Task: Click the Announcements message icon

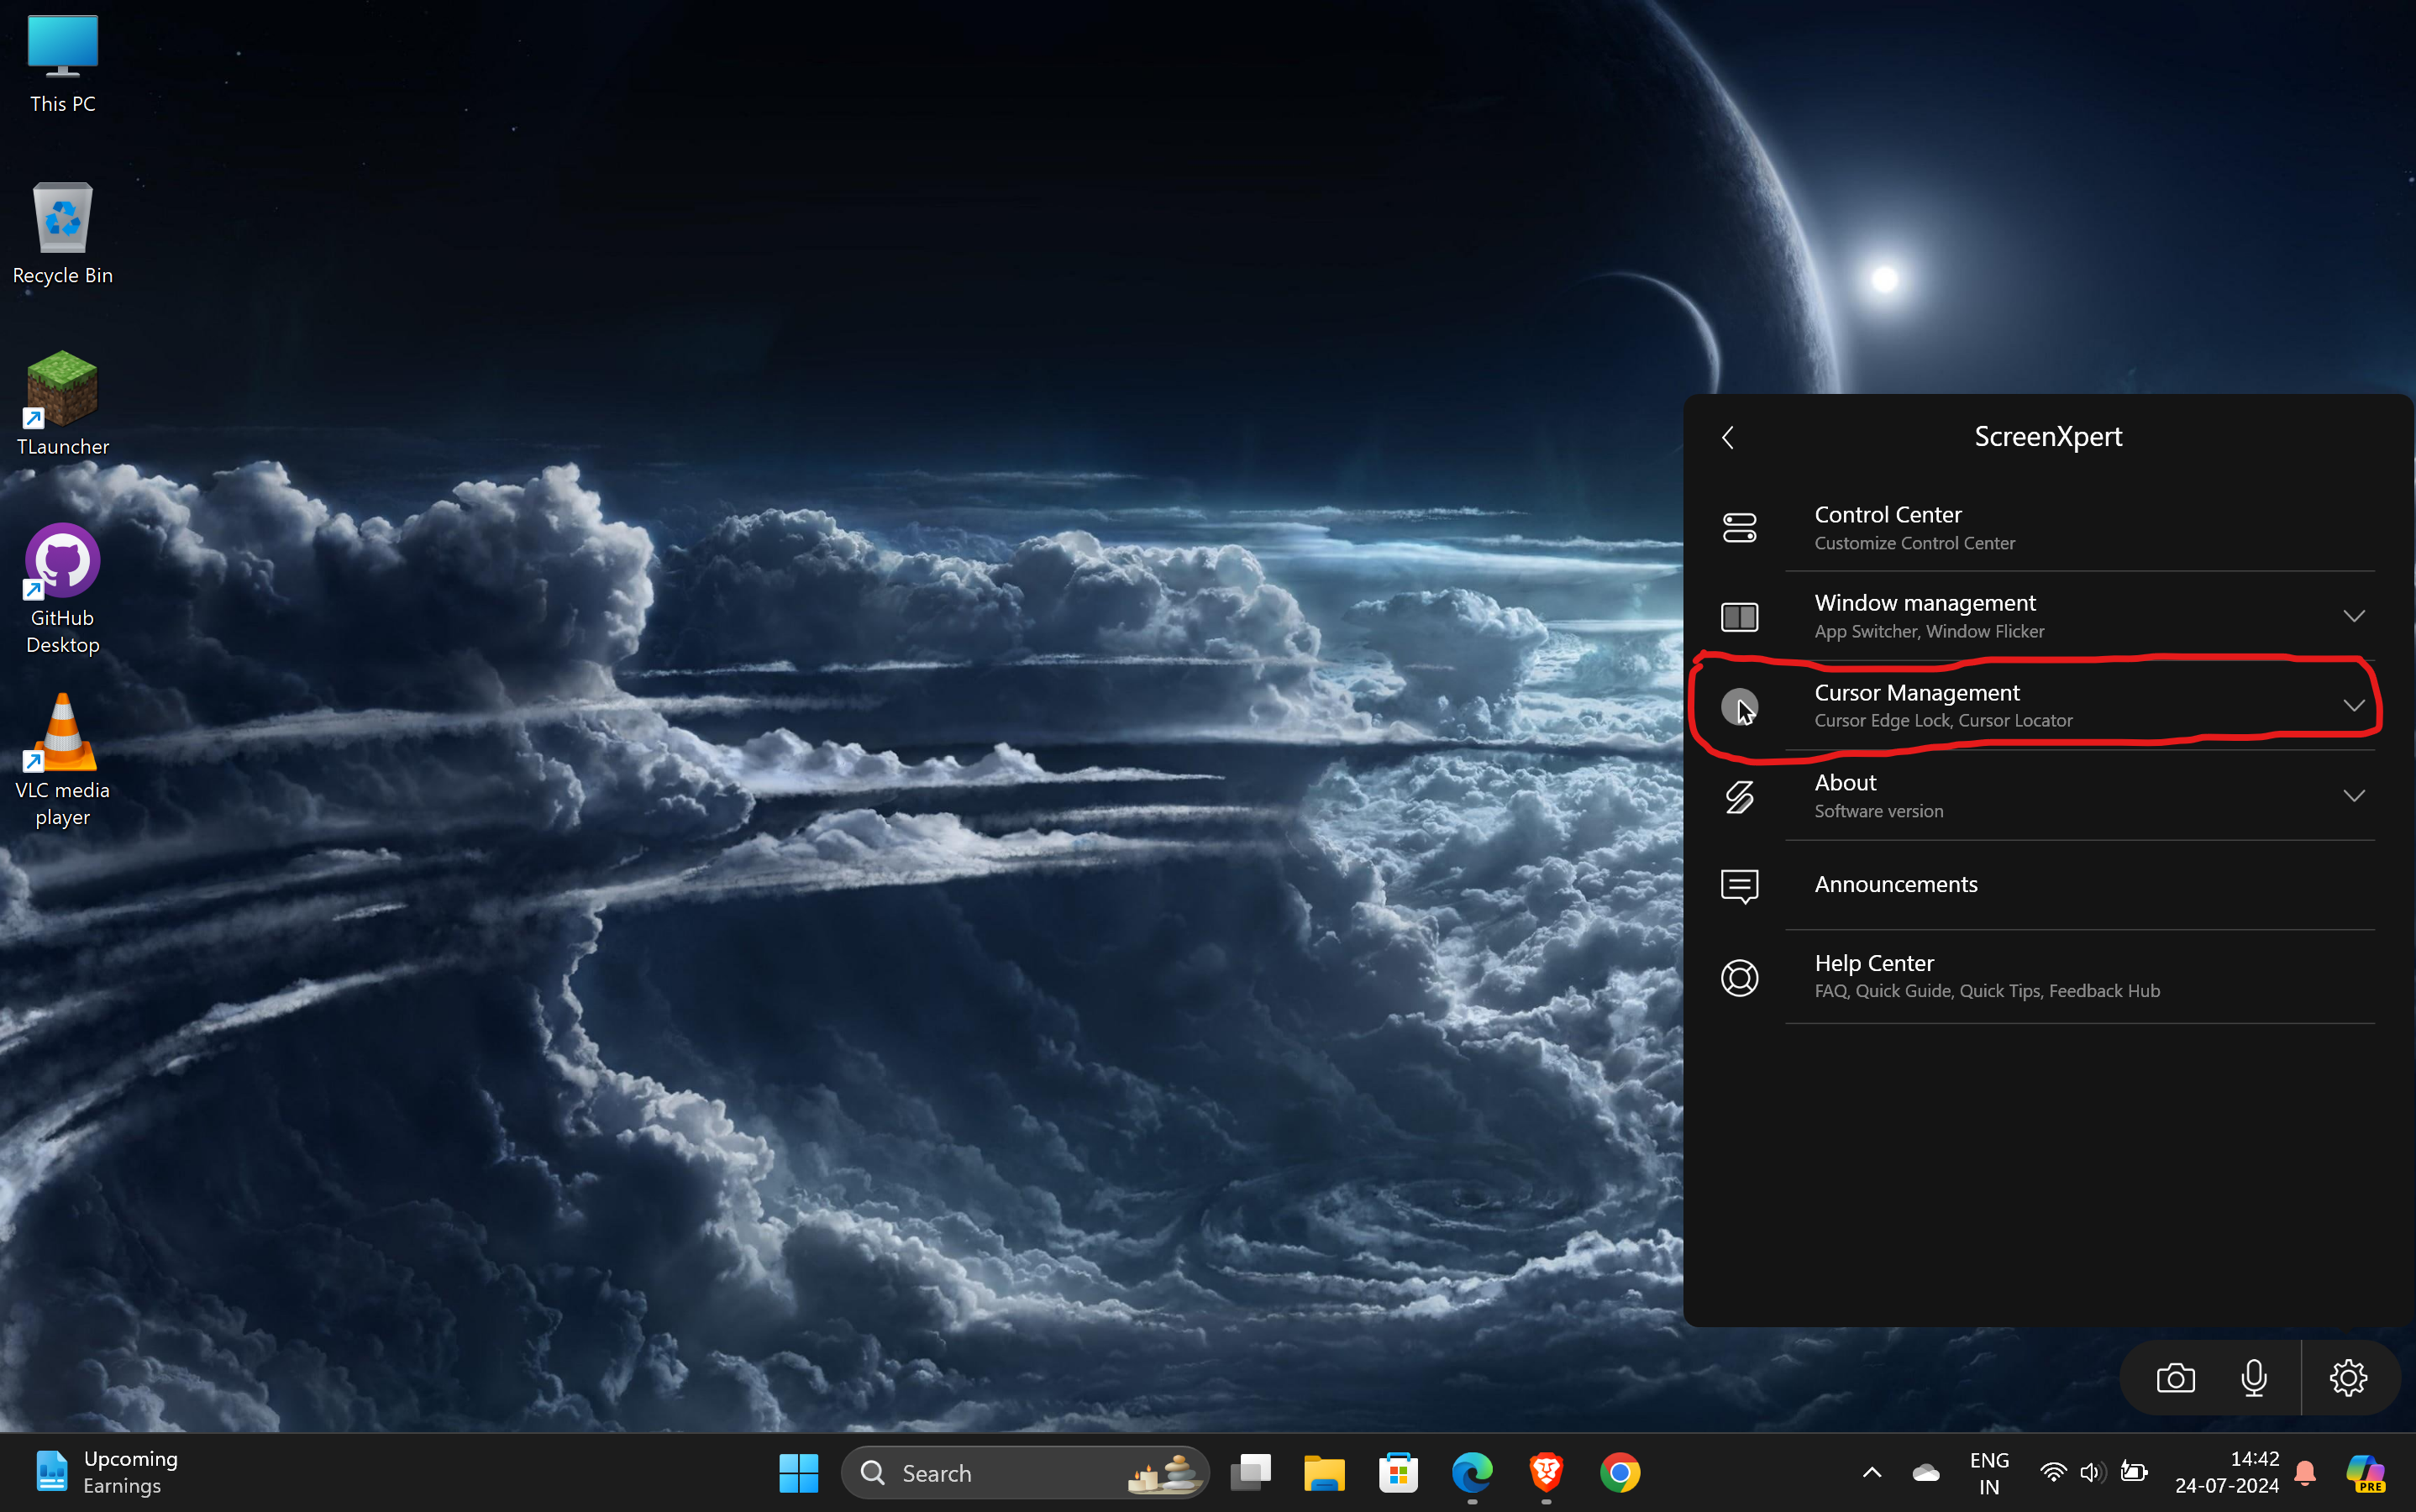Action: click(x=1739, y=886)
